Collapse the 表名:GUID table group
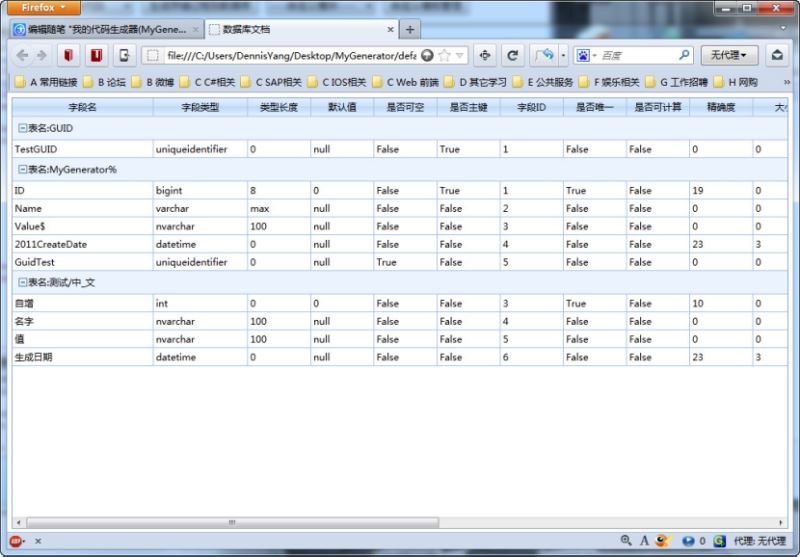Image resolution: width=800 pixels, height=557 pixels. coord(22,128)
